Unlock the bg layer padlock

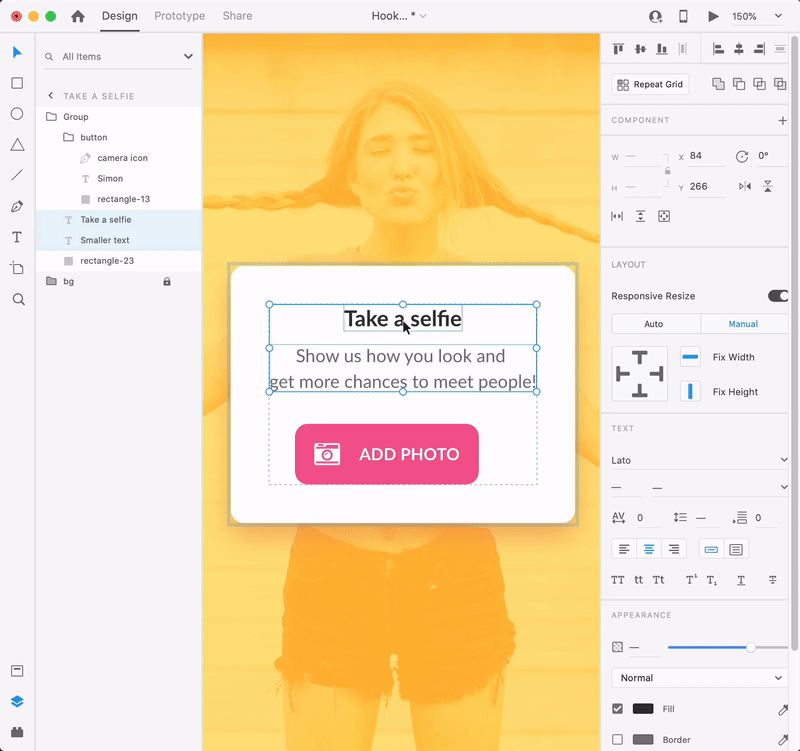pyautogui.click(x=167, y=282)
